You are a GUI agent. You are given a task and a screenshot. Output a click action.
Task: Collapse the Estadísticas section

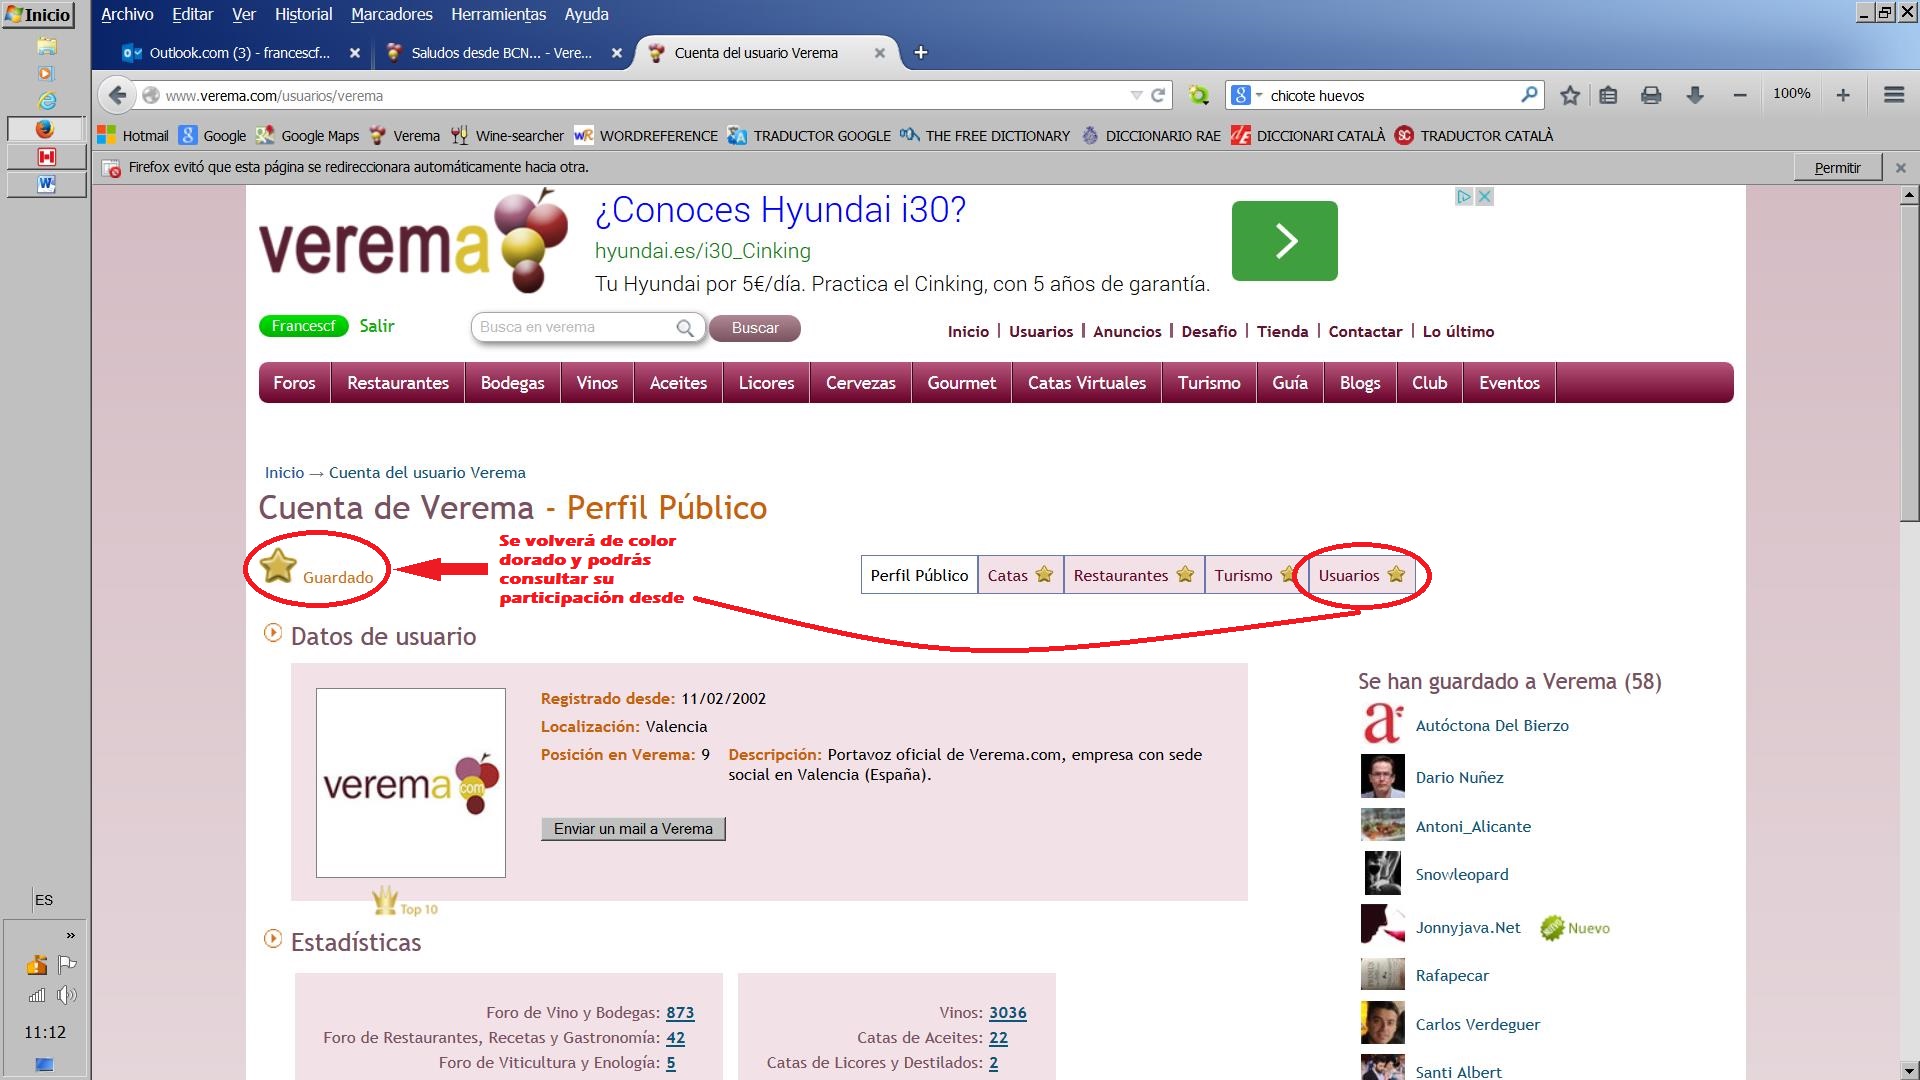point(272,939)
